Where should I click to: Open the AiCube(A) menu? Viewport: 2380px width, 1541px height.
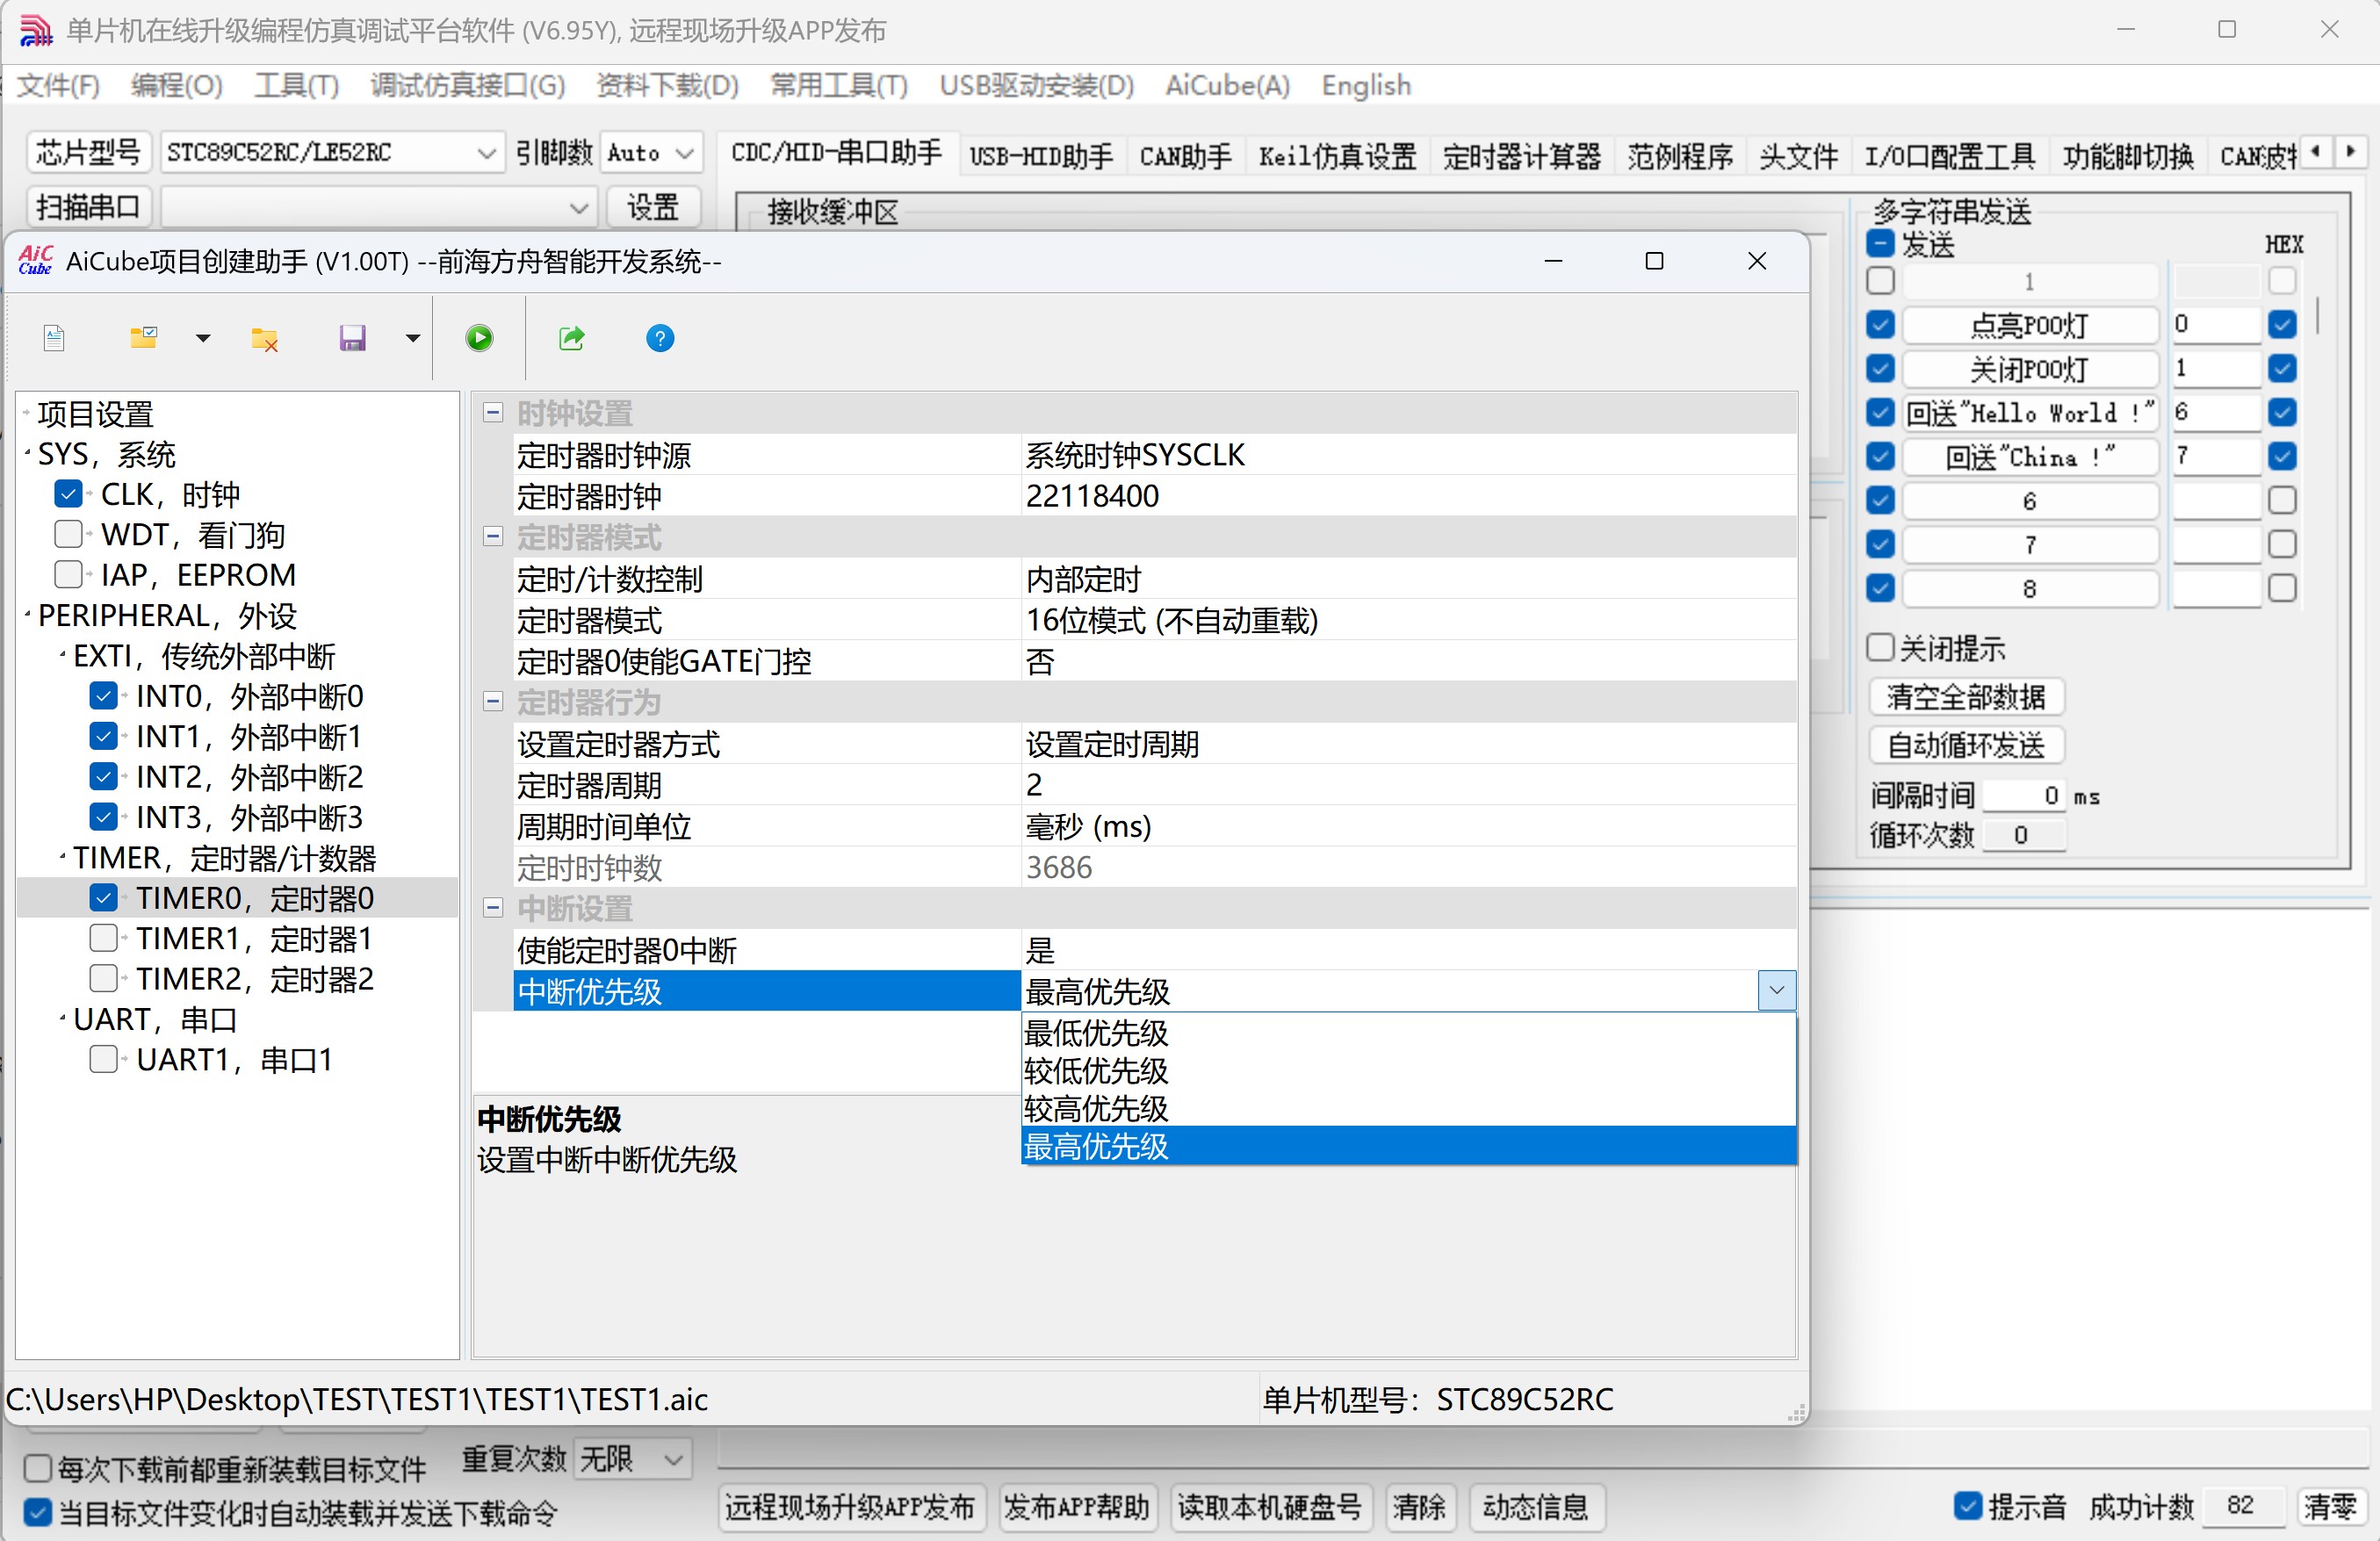(x=1227, y=86)
